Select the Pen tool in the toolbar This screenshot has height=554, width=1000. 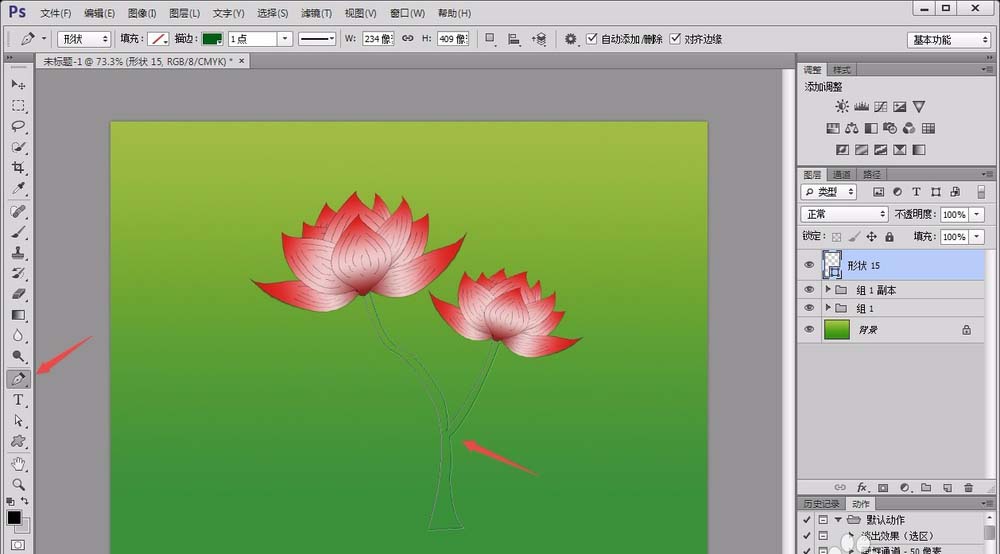[x=18, y=380]
